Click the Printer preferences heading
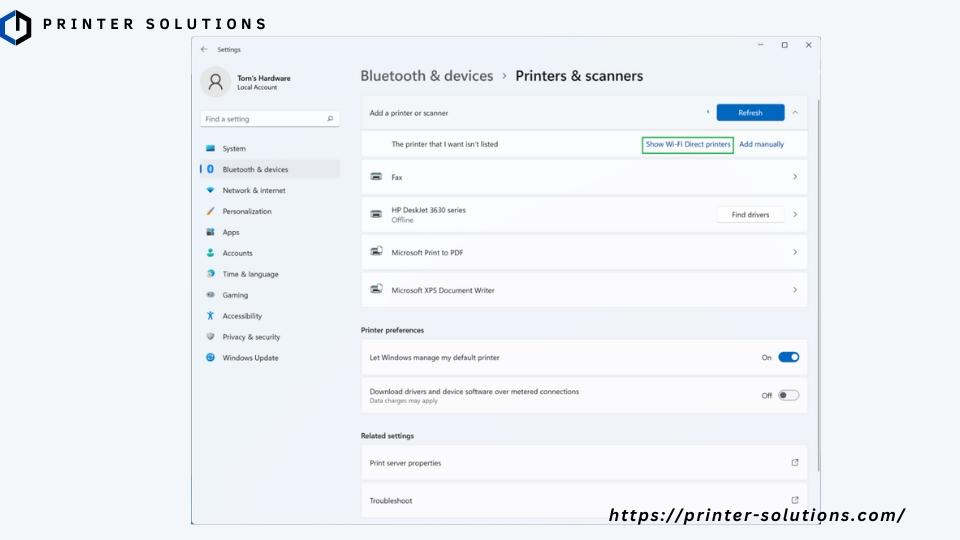This screenshot has width=960, height=540. (x=392, y=330)
